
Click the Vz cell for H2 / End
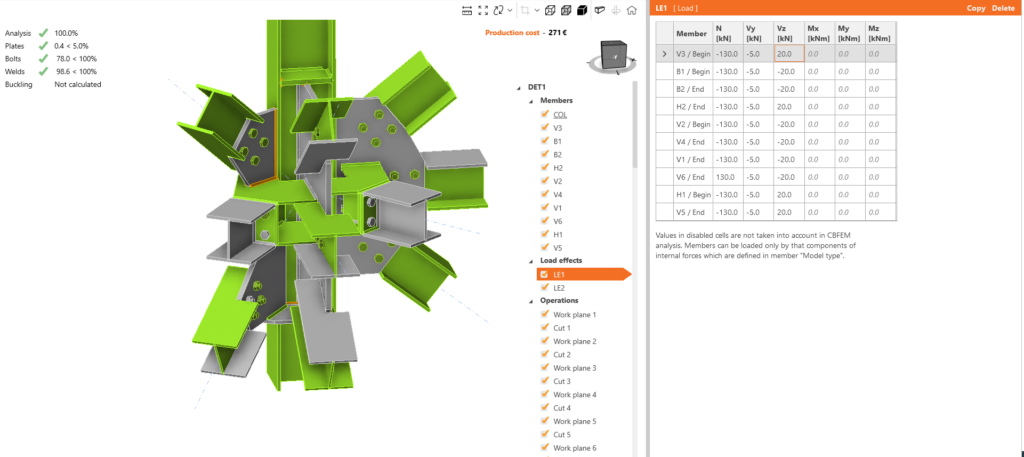point(790,106)
